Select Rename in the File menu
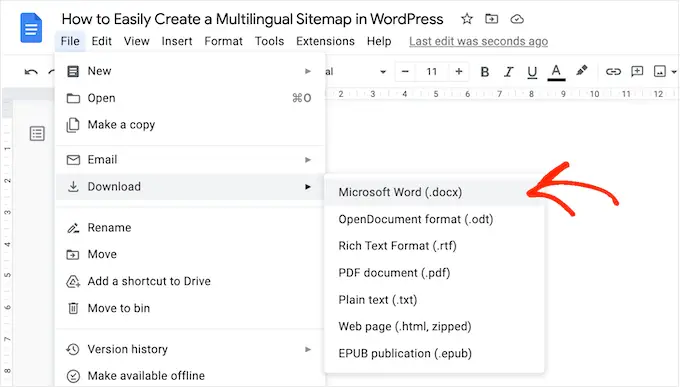The height and width of the screenshot is (387, 680). 190,228
